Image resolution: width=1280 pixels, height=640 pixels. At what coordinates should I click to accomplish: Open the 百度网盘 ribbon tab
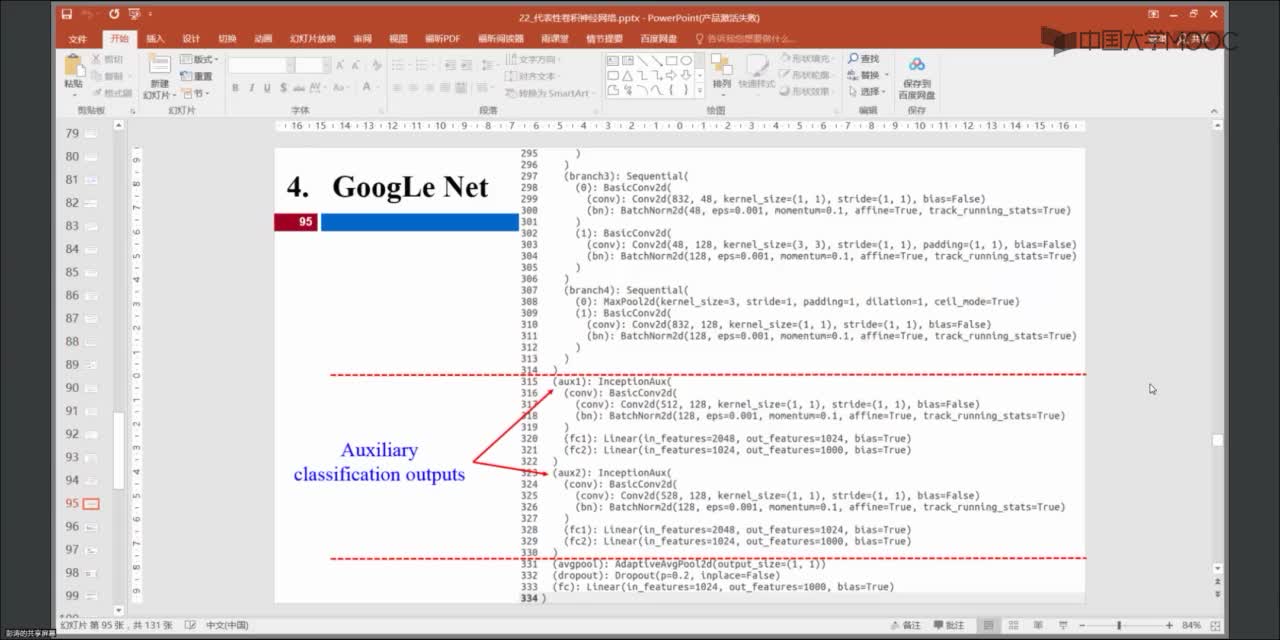click(658, 39)
